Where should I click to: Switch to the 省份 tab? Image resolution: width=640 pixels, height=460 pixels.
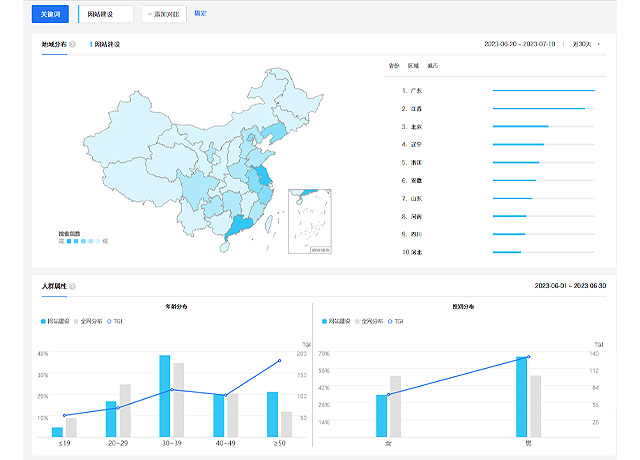393,65
